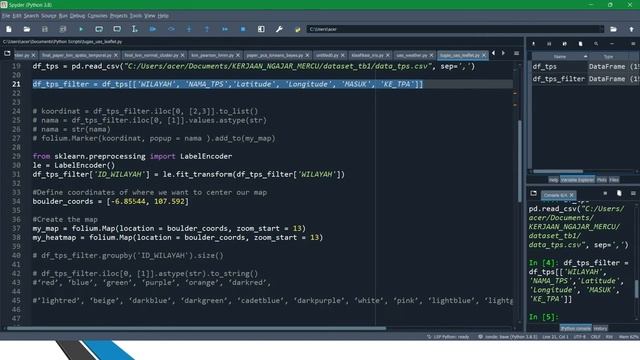The image size is (640, 360).
Task: Open the Help menu
Action: [163, 16]
